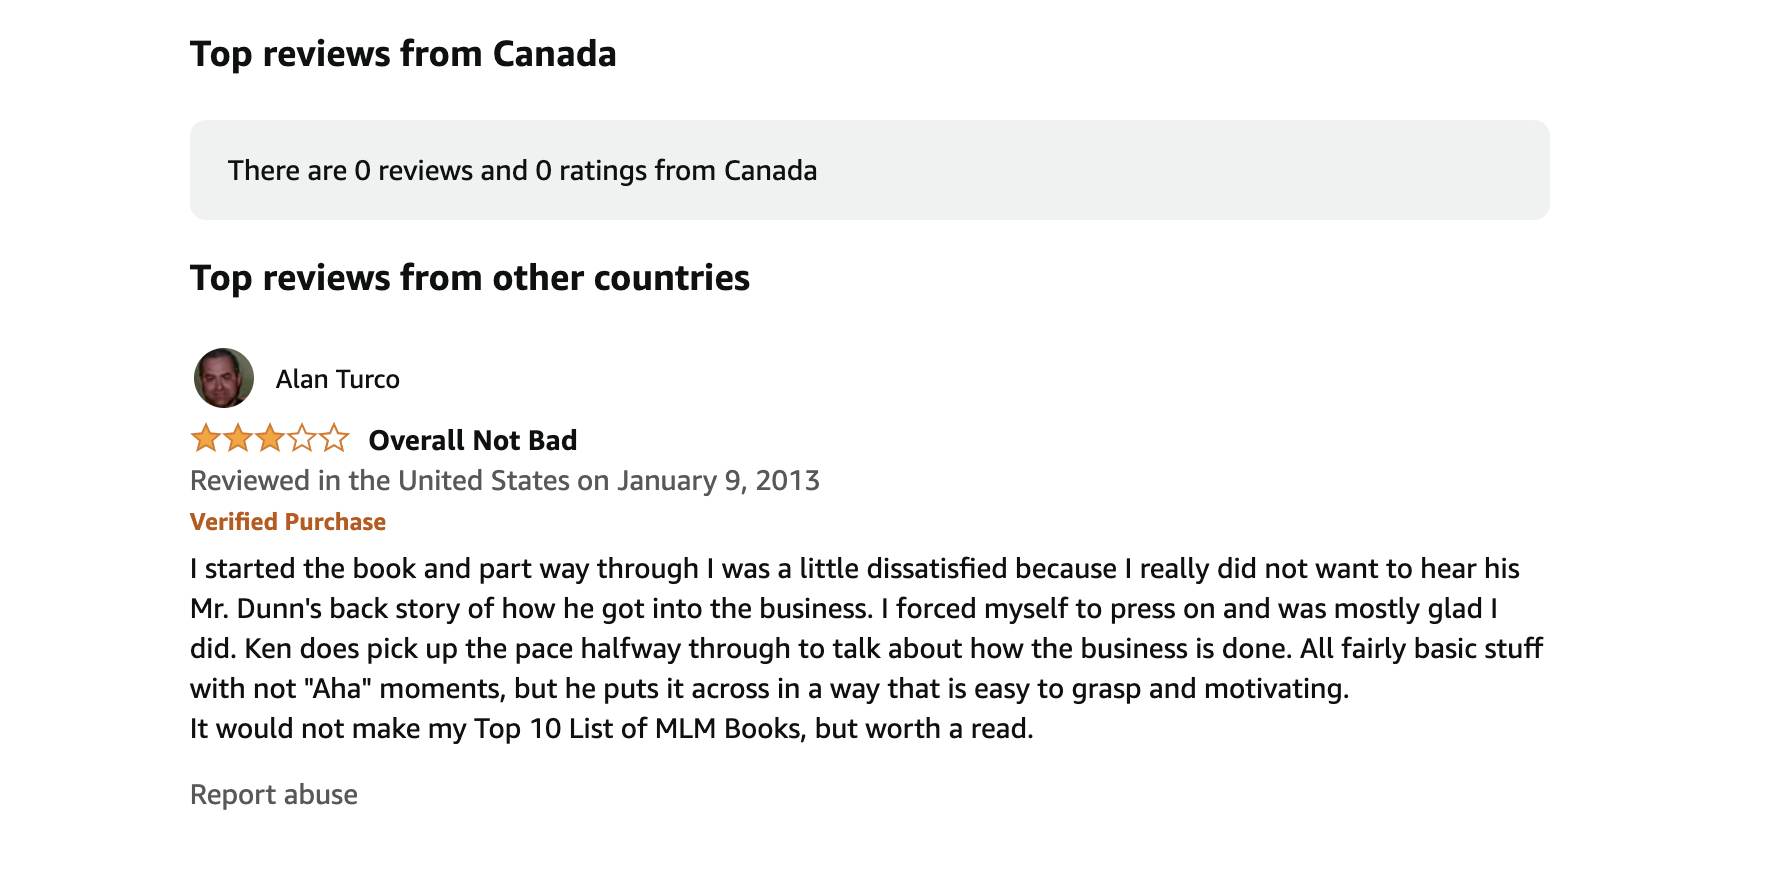The image size is (1784, 870).
Task: Click the third filled star icon
Action: [x=270, y=438]
